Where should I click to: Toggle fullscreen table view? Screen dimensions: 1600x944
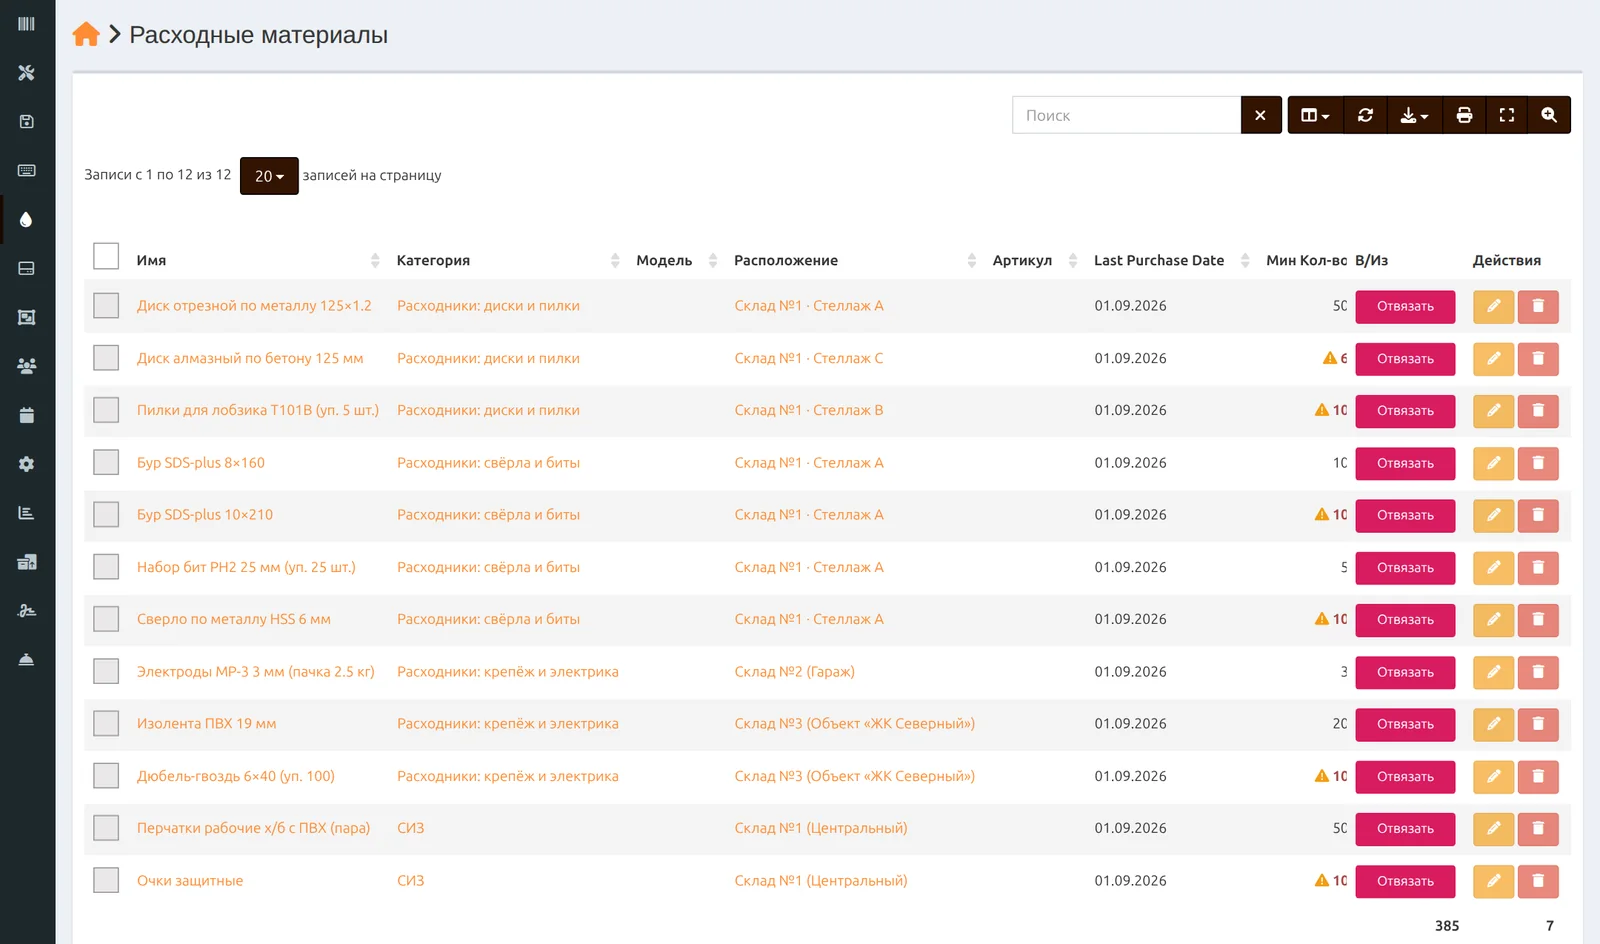pyautogui.click(x=1507, y=115)
